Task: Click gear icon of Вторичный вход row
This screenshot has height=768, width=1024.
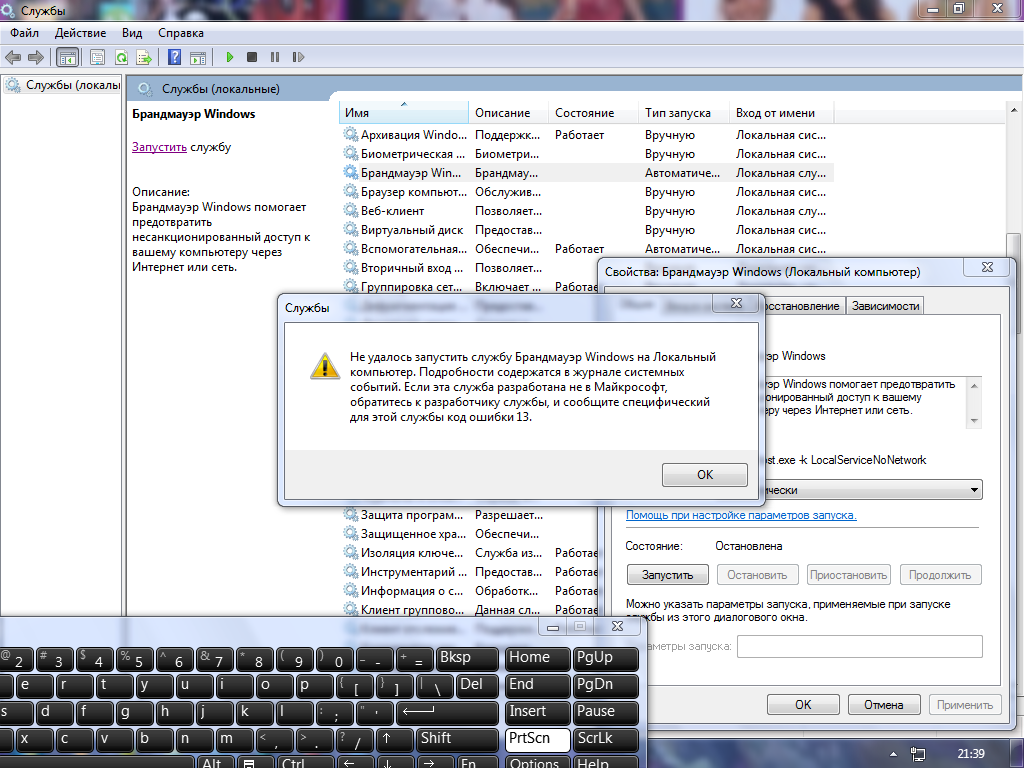Action: point(351,267)
